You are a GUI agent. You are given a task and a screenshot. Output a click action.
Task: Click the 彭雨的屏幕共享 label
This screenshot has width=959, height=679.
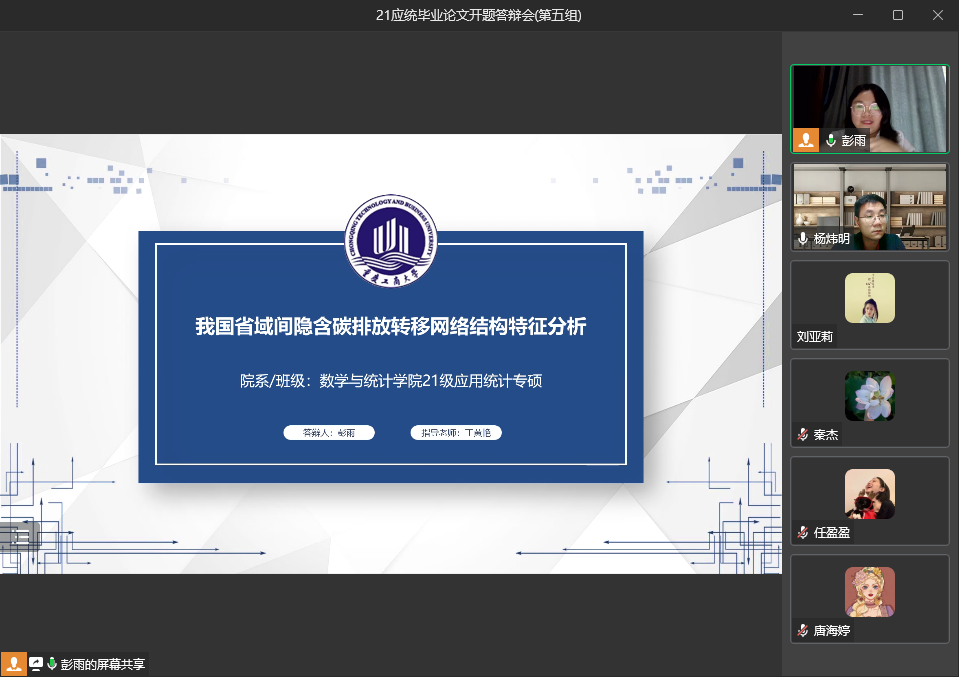tap(103, 664)
